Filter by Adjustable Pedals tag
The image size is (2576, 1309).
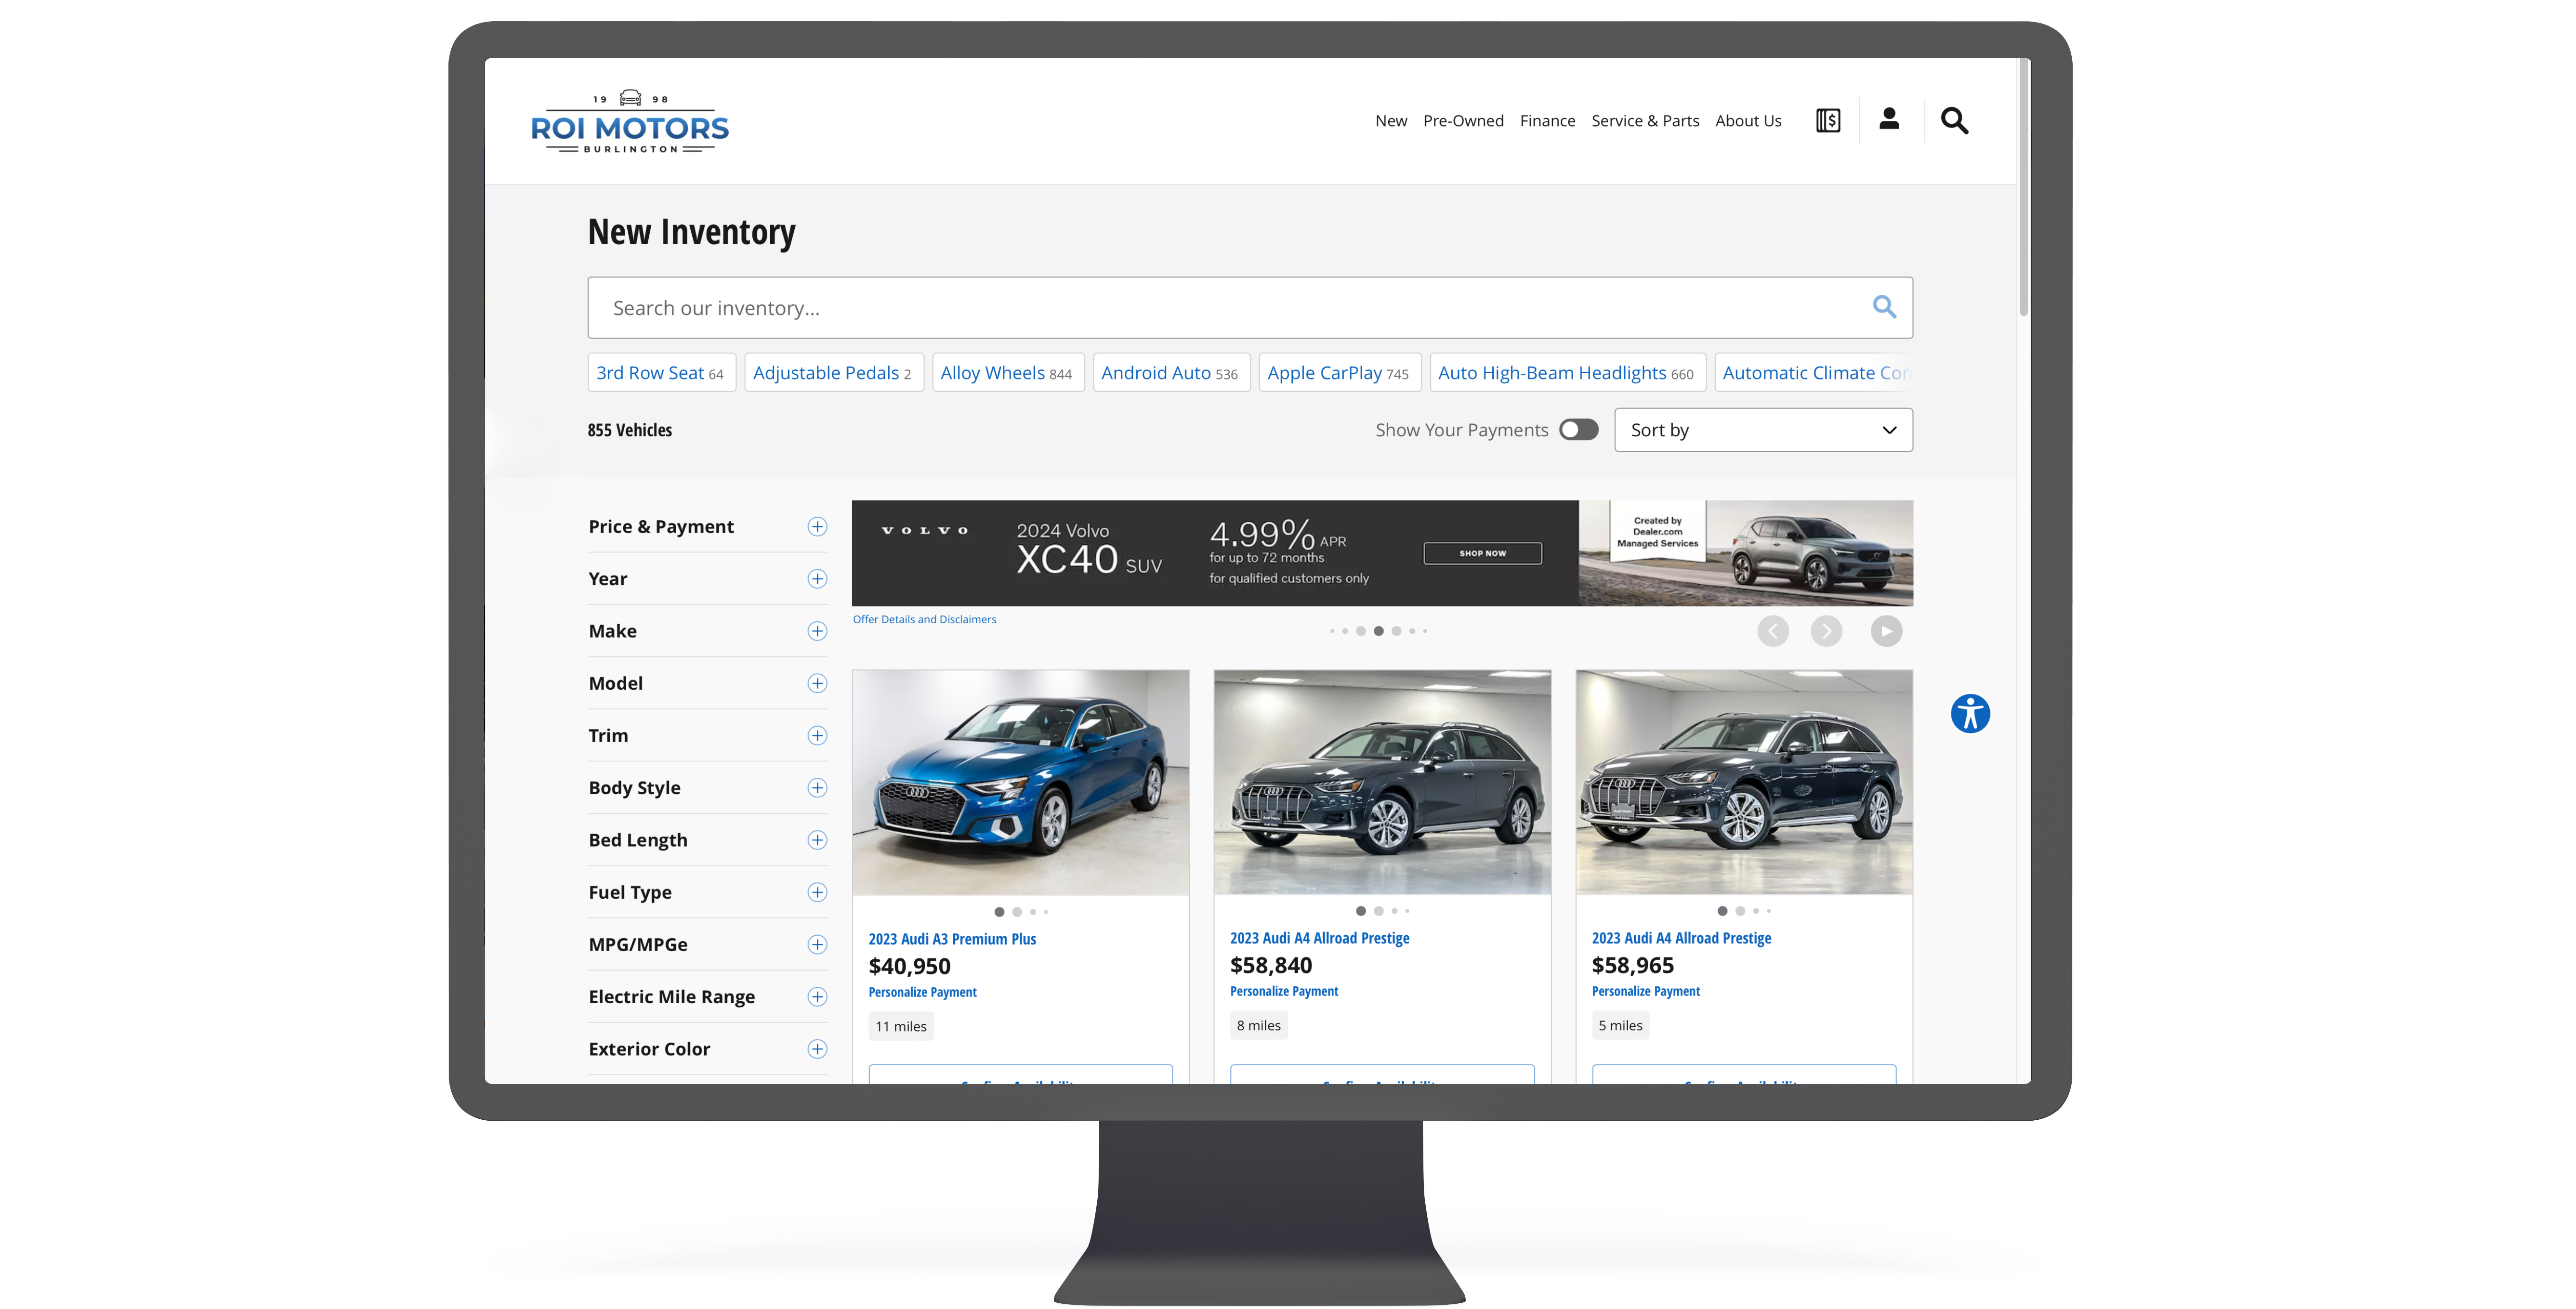[833, 373]
